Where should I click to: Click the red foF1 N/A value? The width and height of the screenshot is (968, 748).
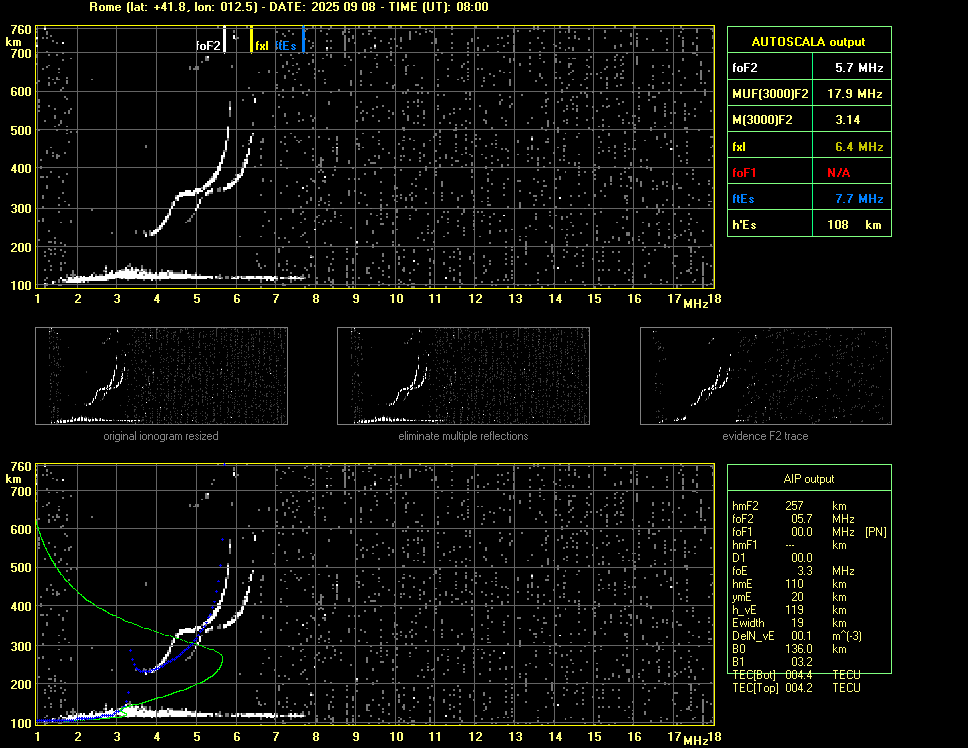click(x=838, y=173)
